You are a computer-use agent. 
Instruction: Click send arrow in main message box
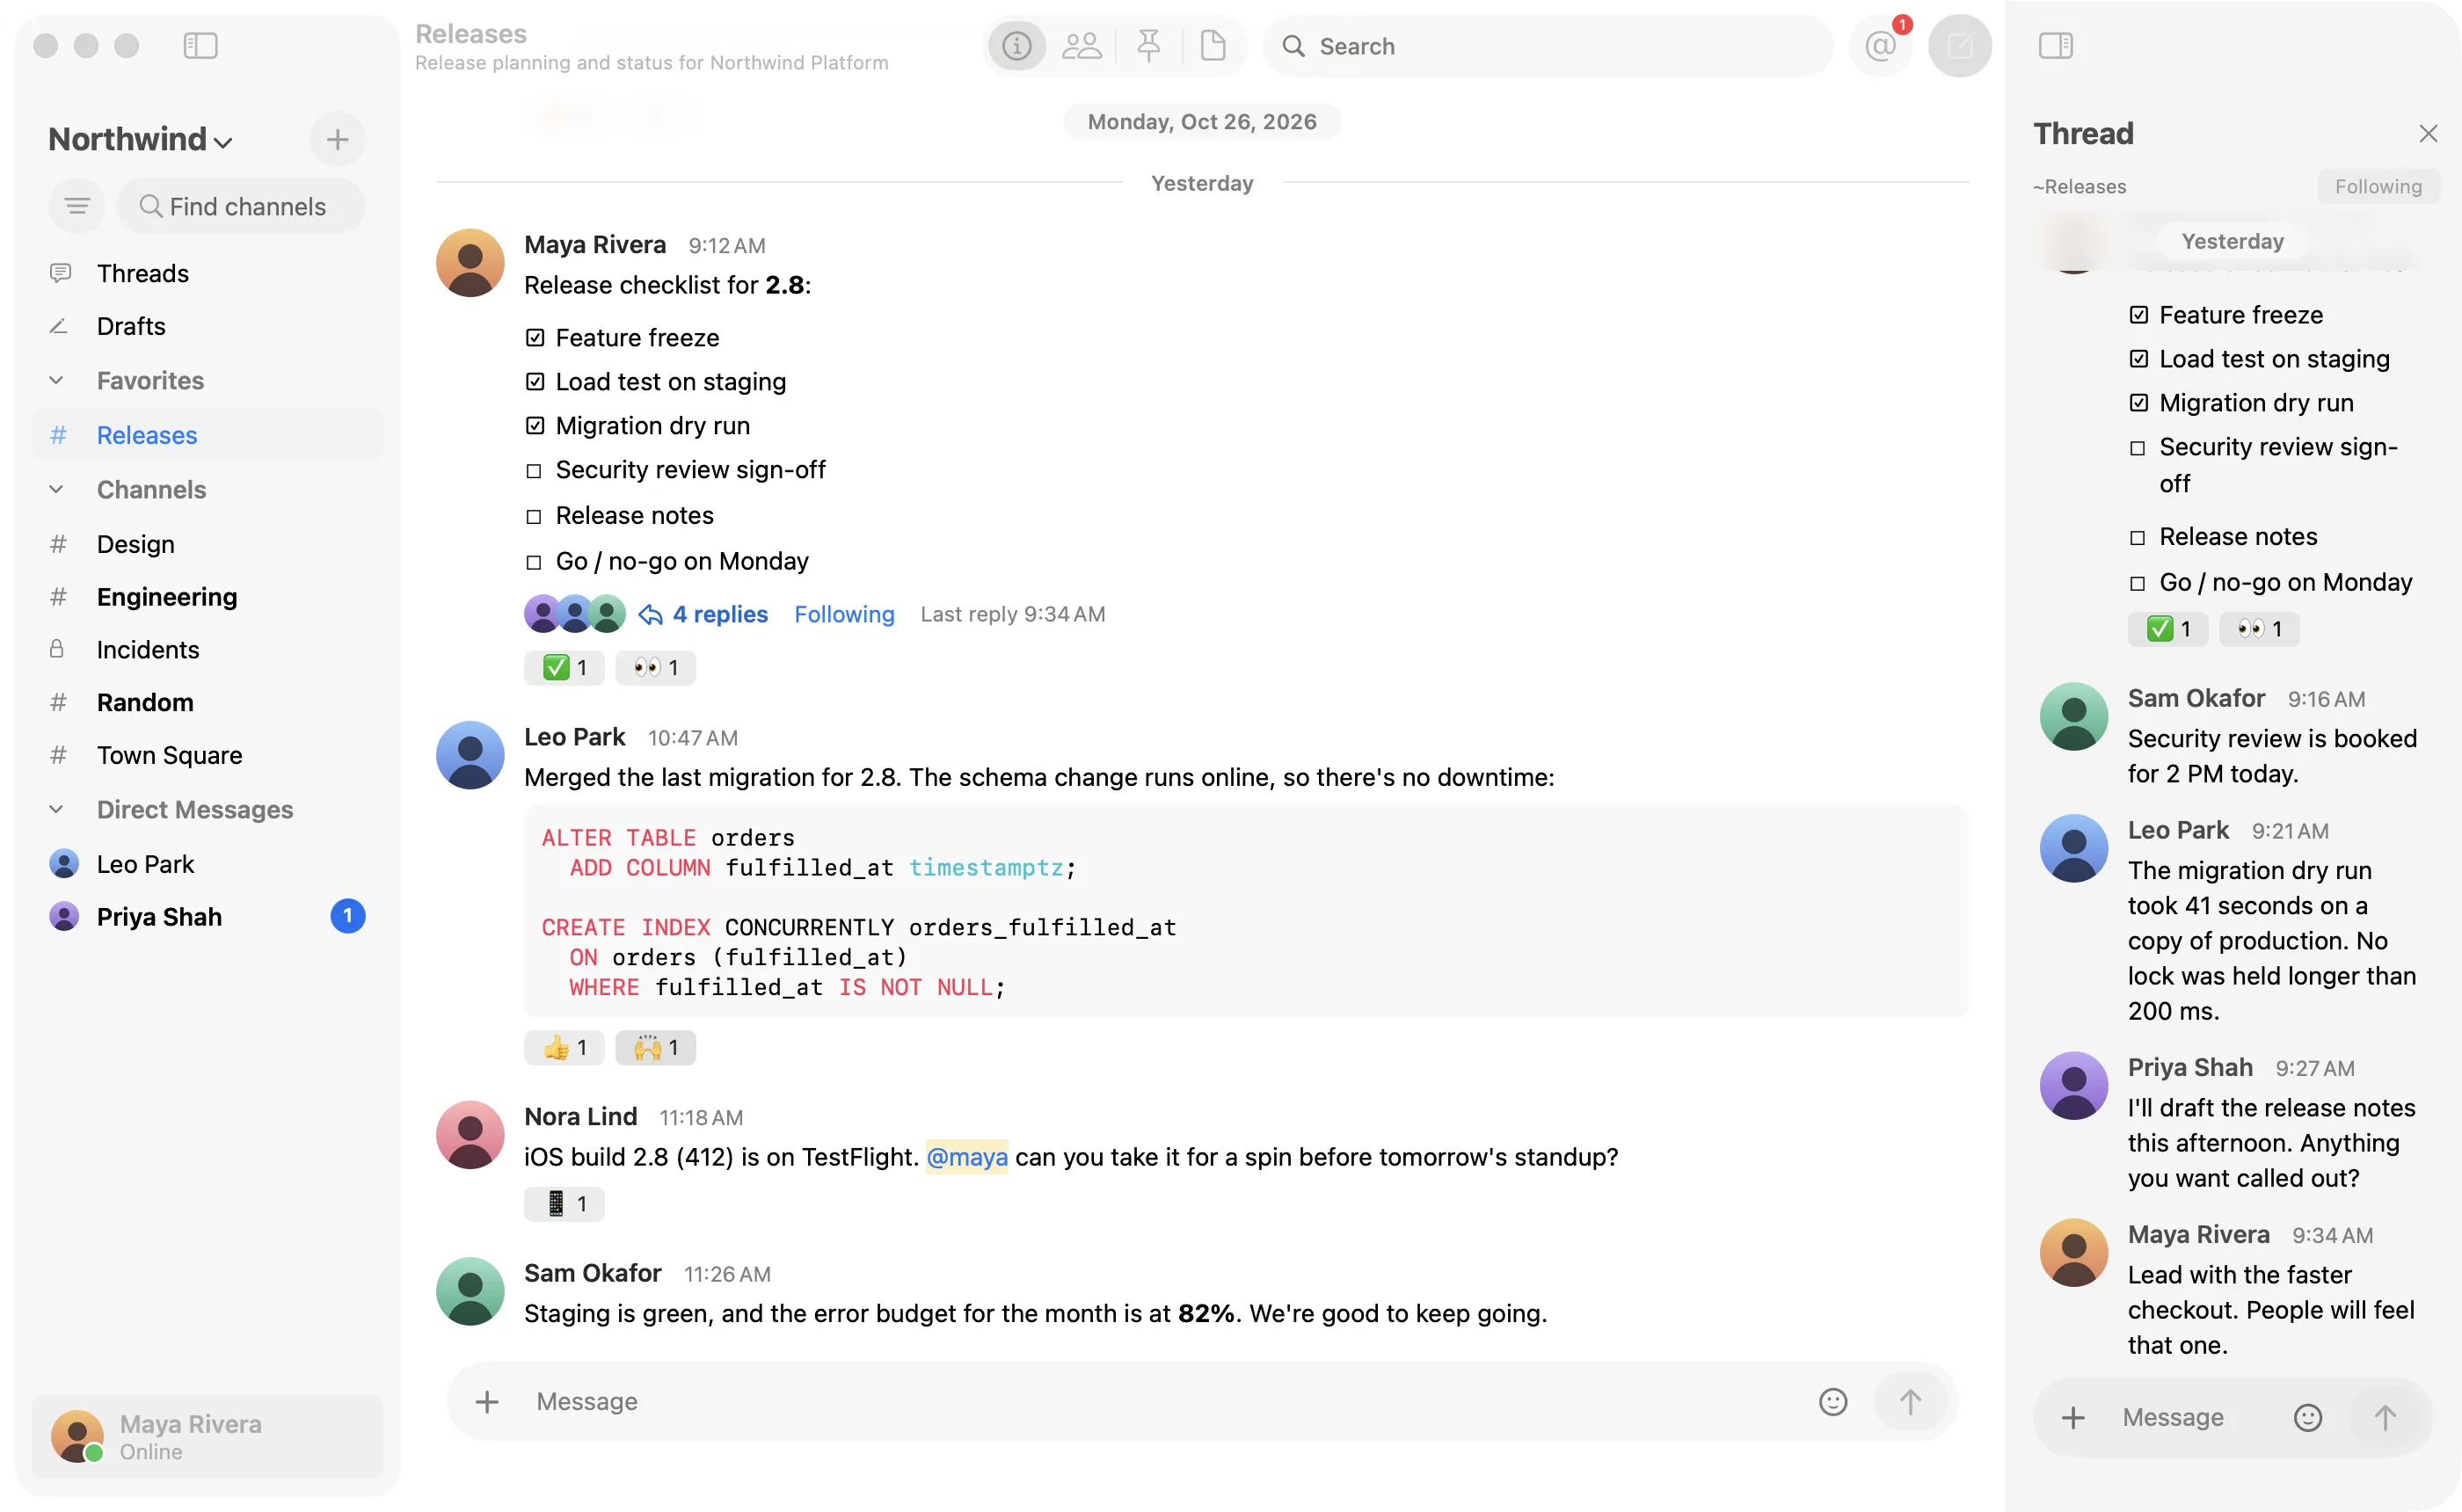1909,1401
